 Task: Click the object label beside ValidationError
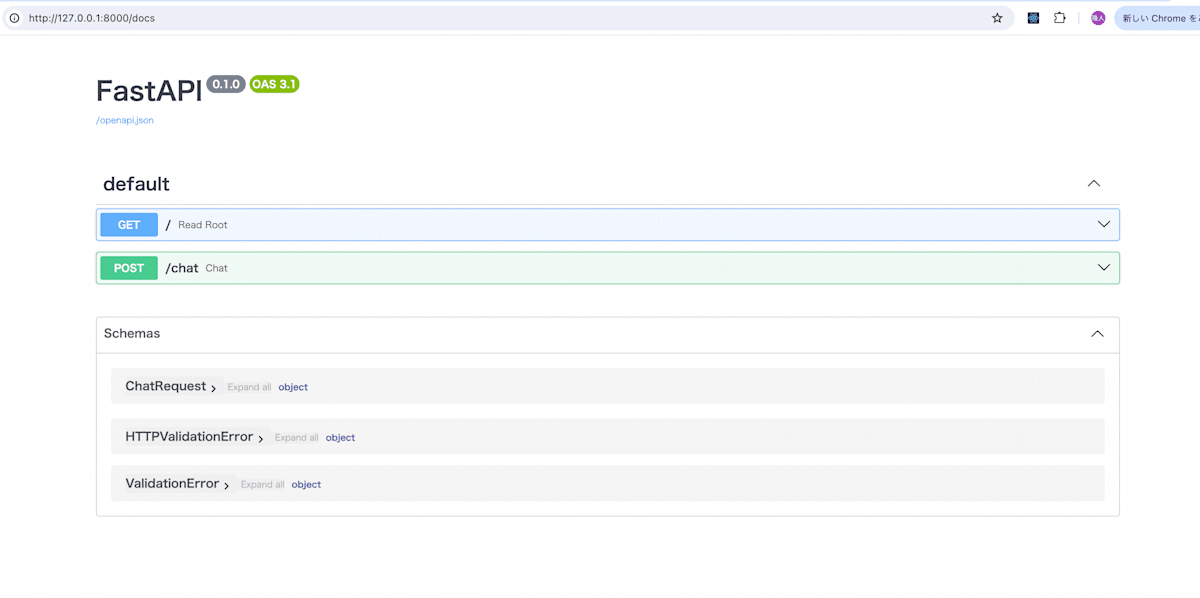point(306,485)
